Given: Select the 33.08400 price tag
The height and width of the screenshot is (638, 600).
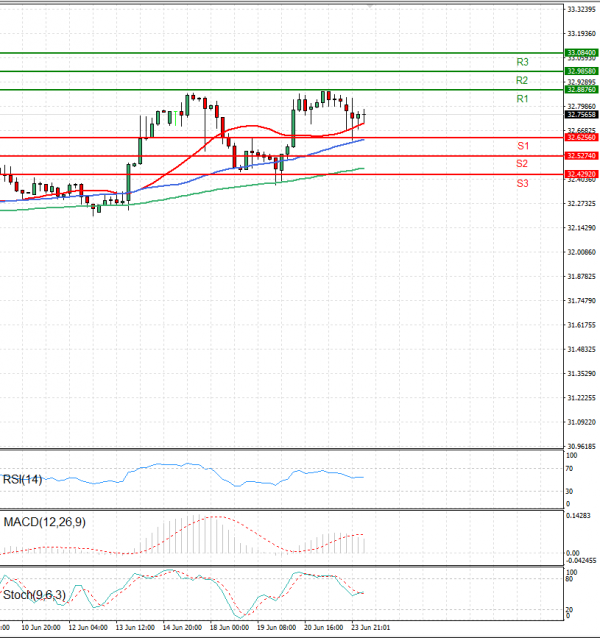Looking at the screenshot, I should pos(582,53).
